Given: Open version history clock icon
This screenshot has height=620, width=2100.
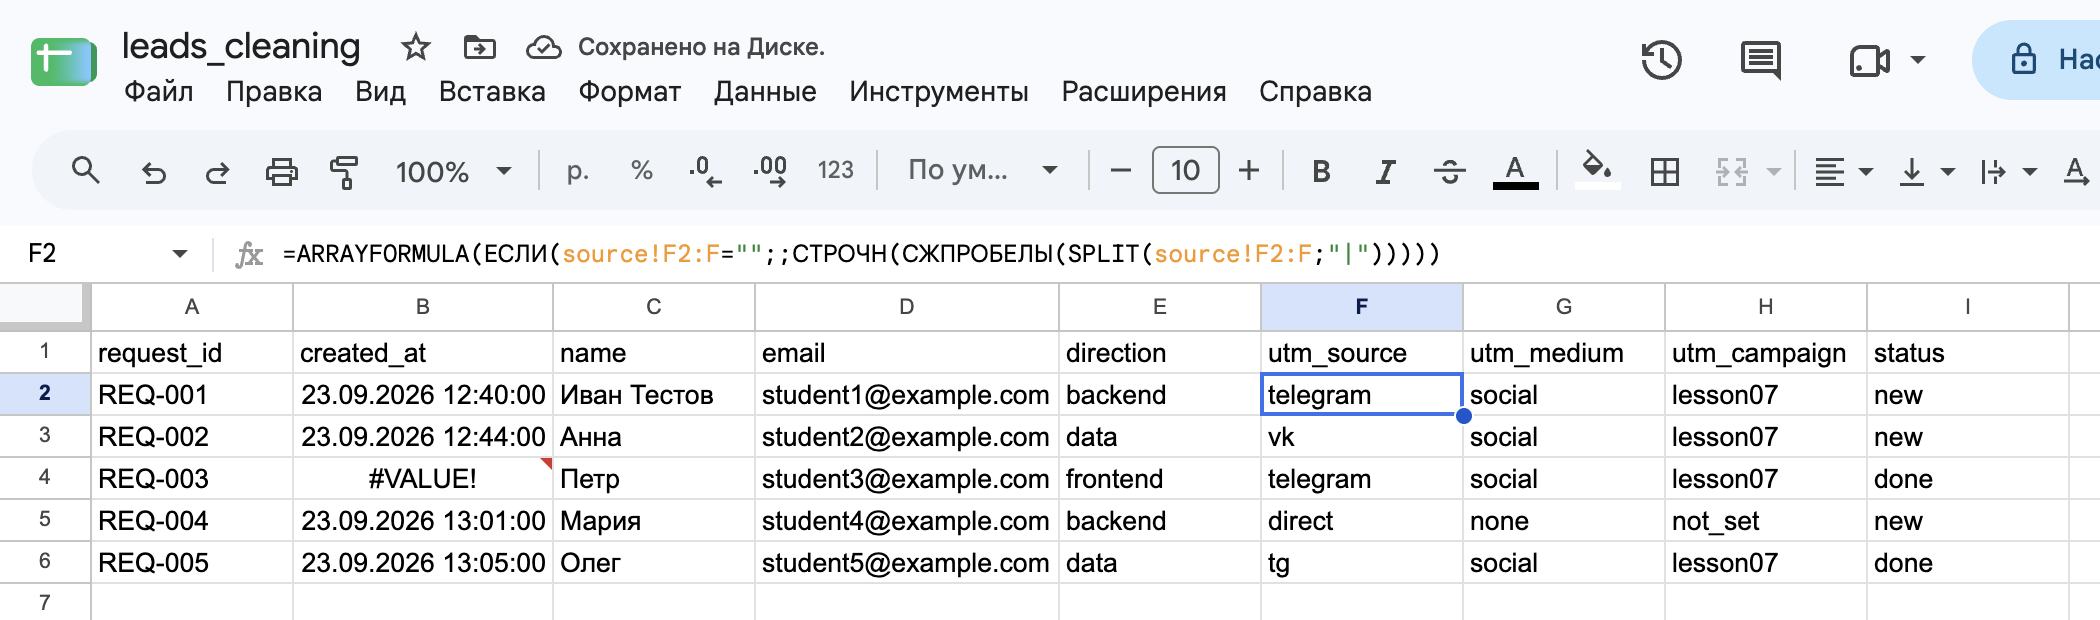Looking at the screenshot, I should [1661, 60].
